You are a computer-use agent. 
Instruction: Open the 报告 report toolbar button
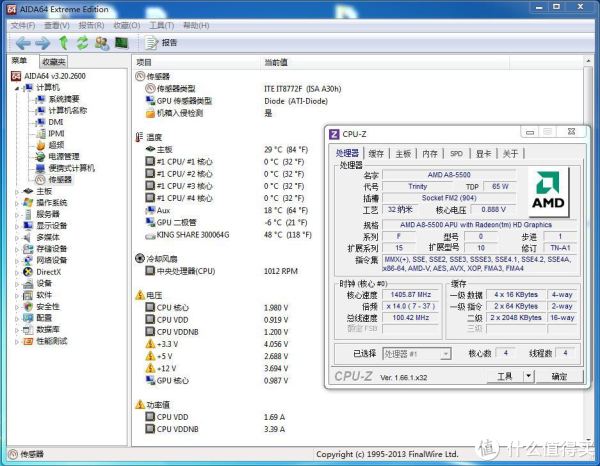[x=161, y=42]
